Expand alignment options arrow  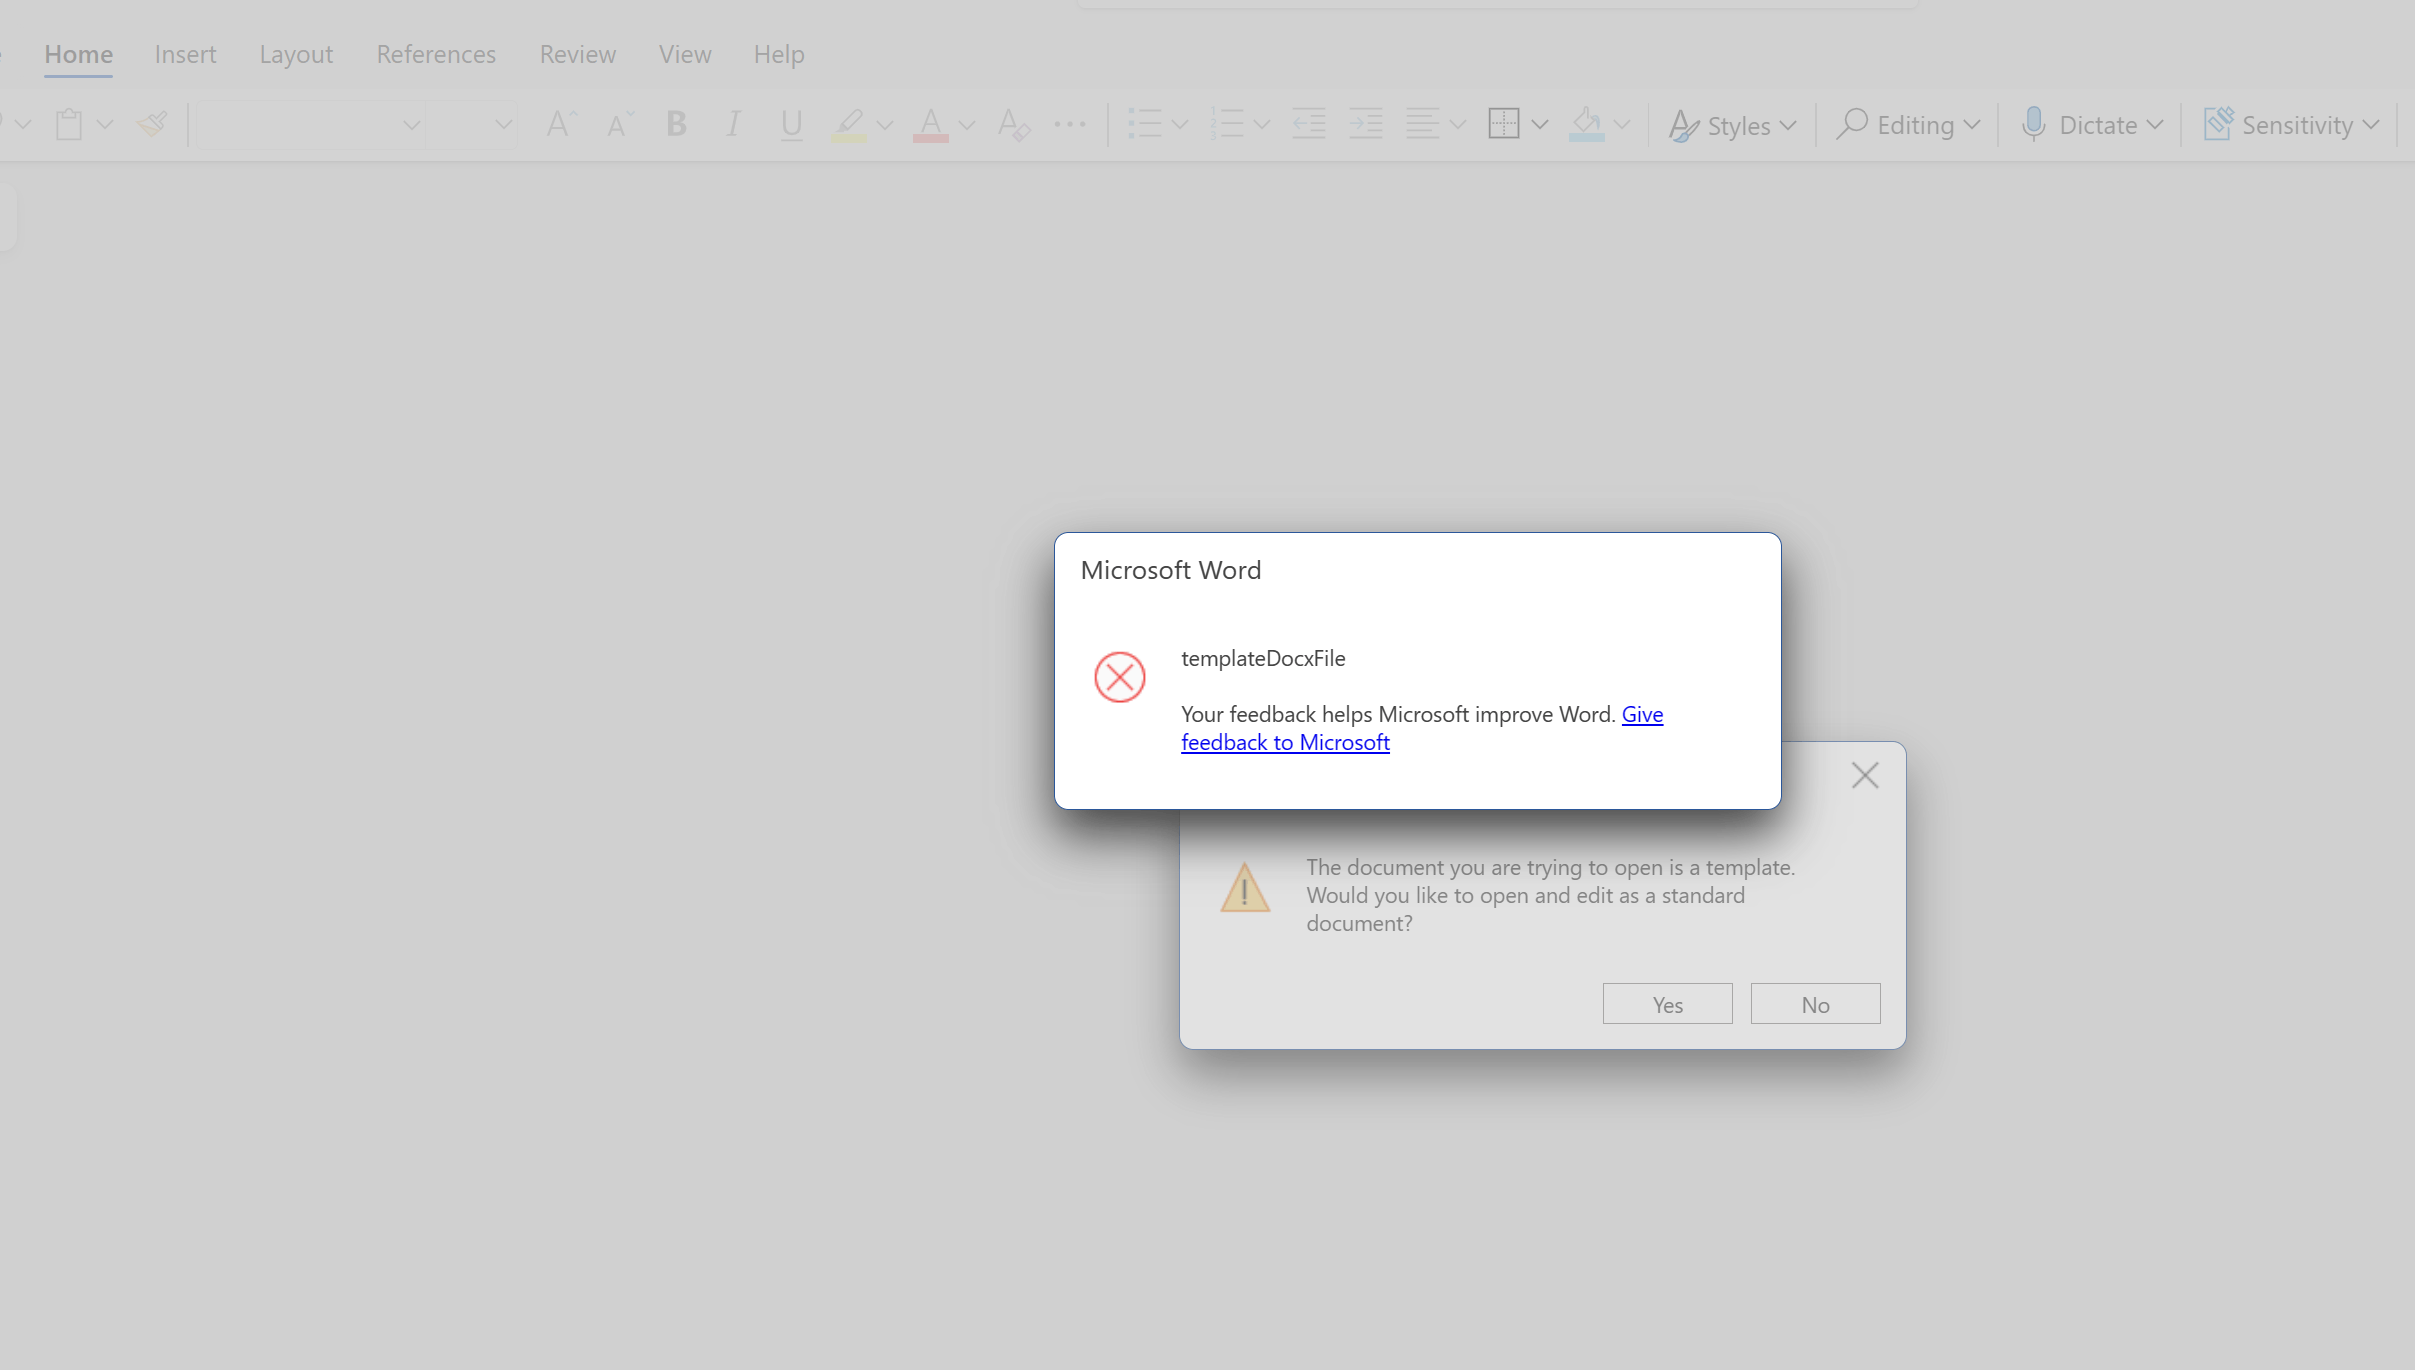pos(1458,125)
